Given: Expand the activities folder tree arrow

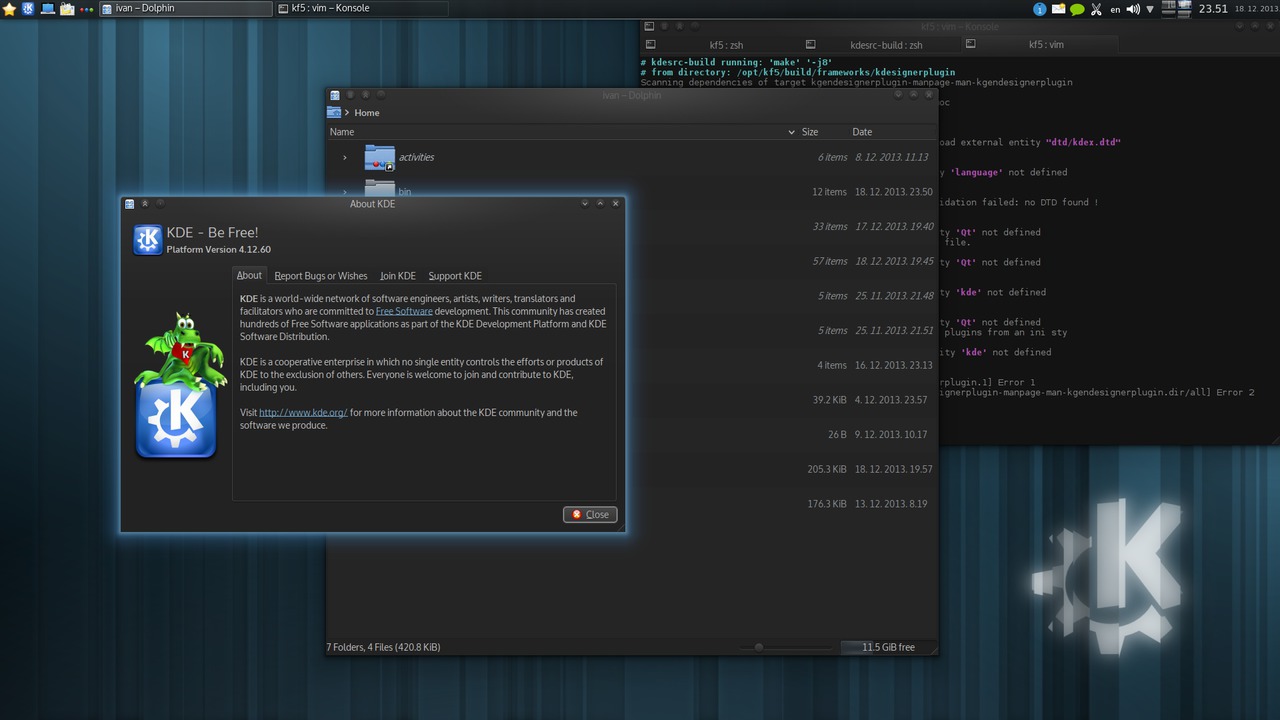Looking at the screenshot, I should 345,157.
